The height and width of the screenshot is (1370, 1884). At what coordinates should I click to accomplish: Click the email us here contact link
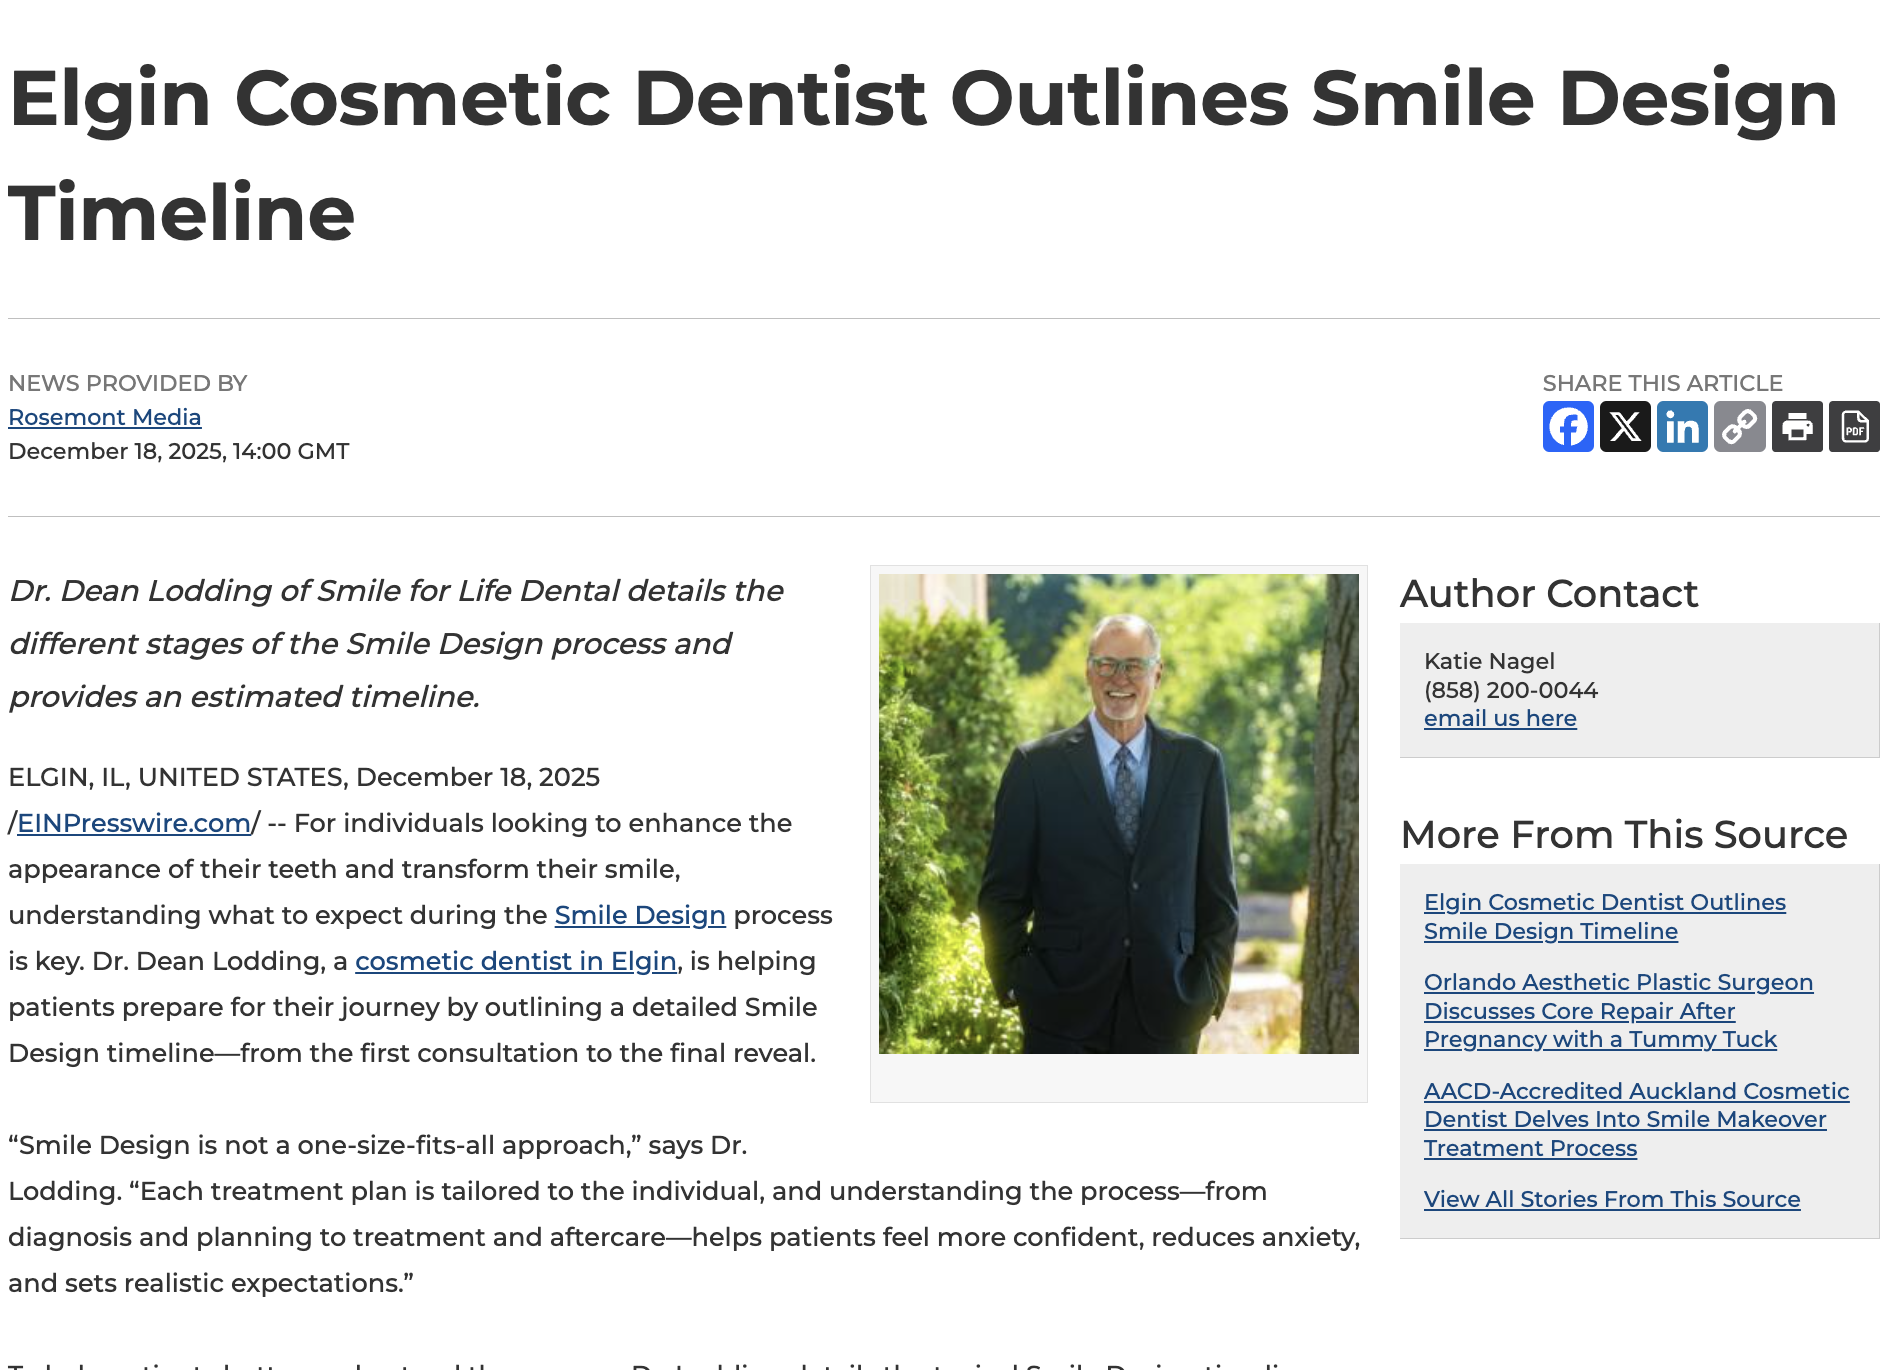tap(1500, 718)
